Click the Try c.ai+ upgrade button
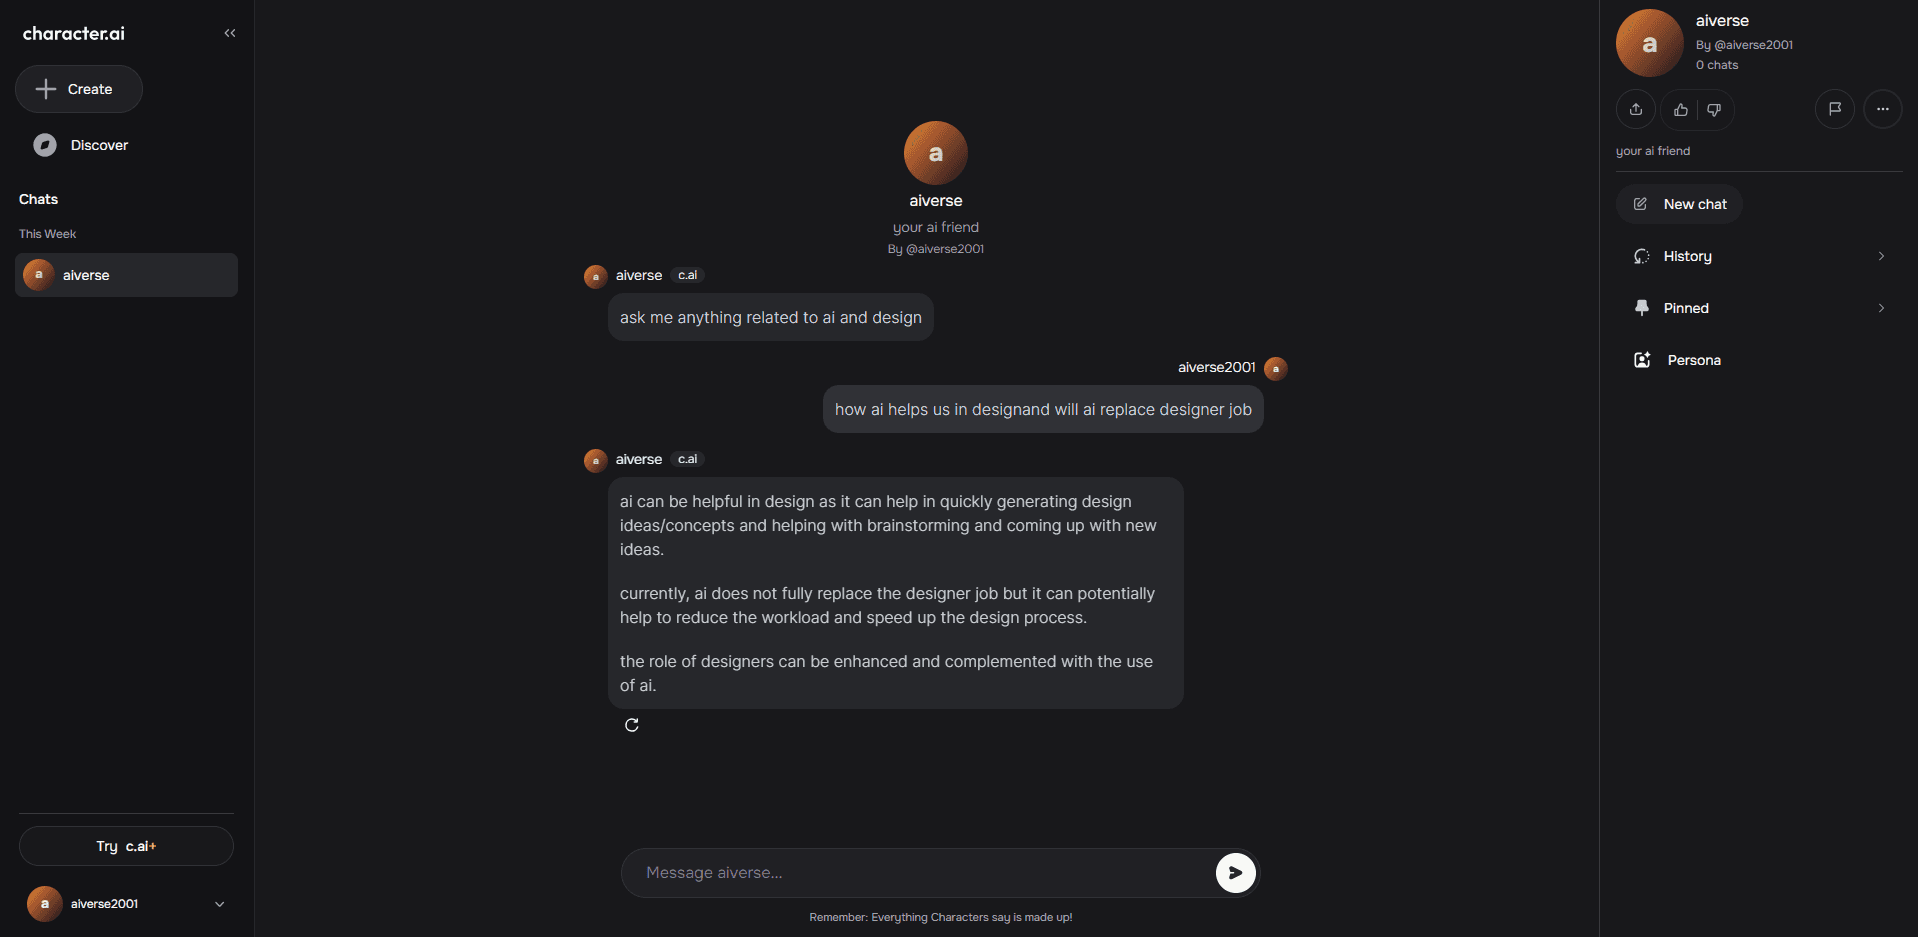The width and height of the screenshot is (1918, 937). pos(125,845)
